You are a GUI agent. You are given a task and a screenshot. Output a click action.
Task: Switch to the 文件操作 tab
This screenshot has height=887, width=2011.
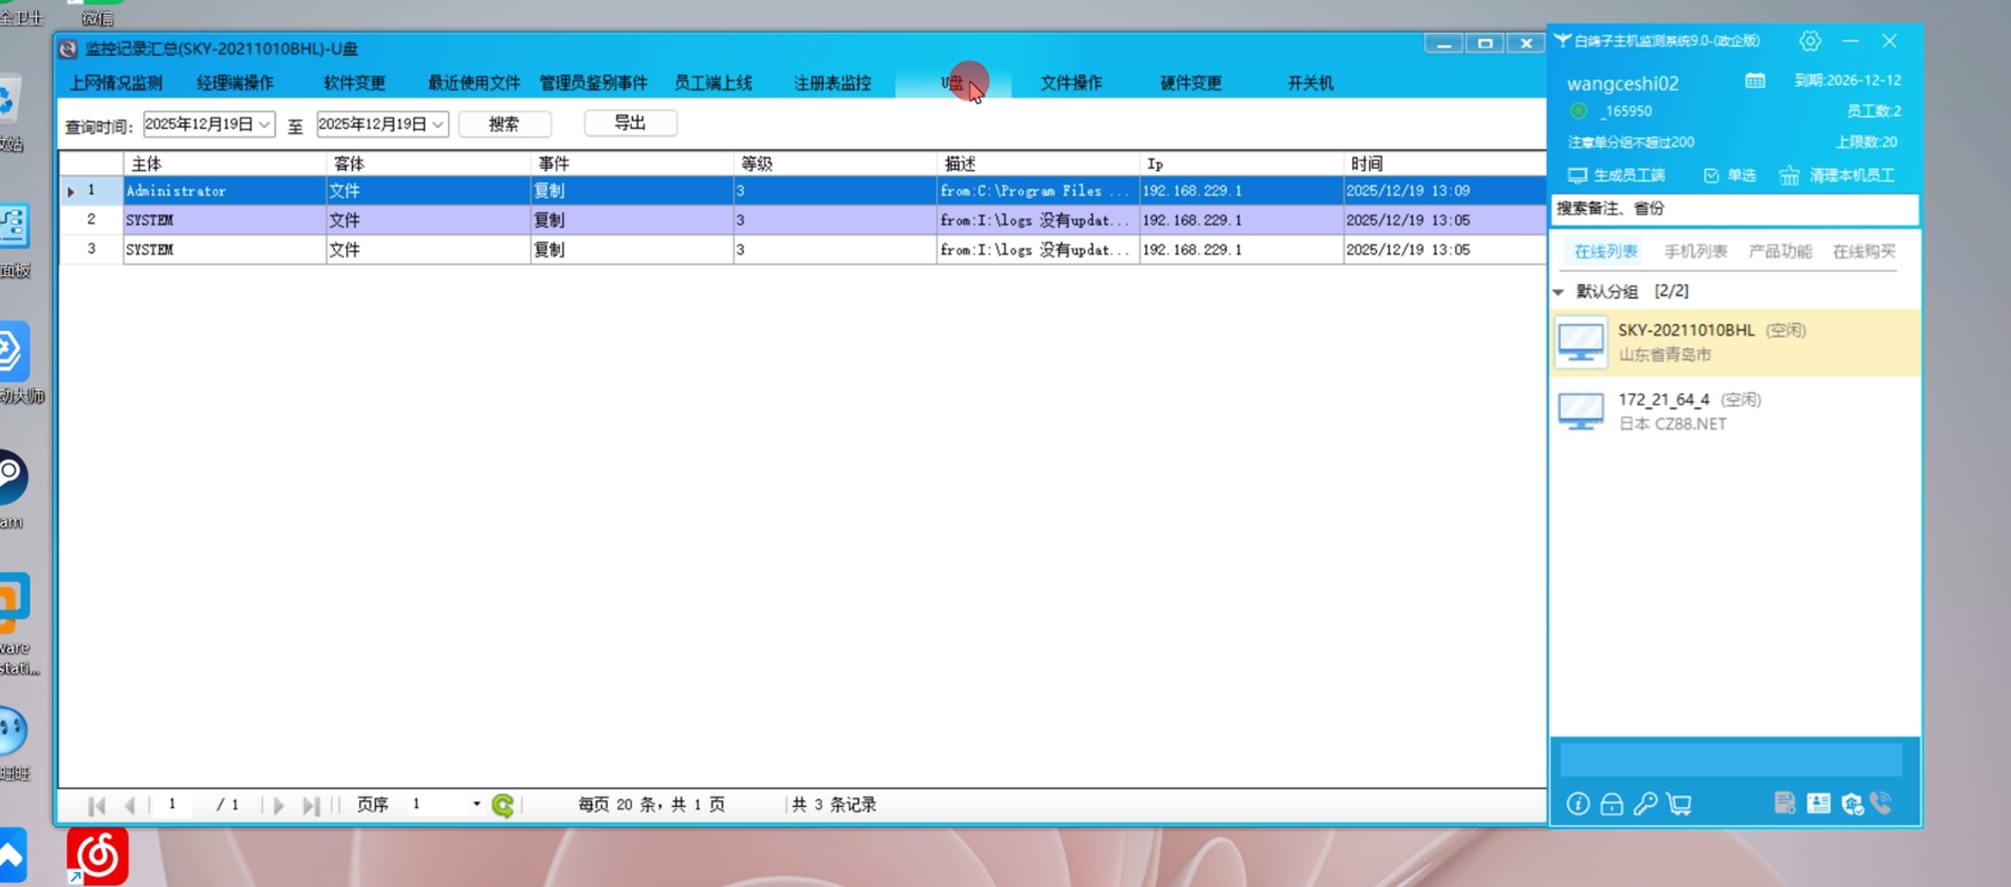tap(1070, 83)
